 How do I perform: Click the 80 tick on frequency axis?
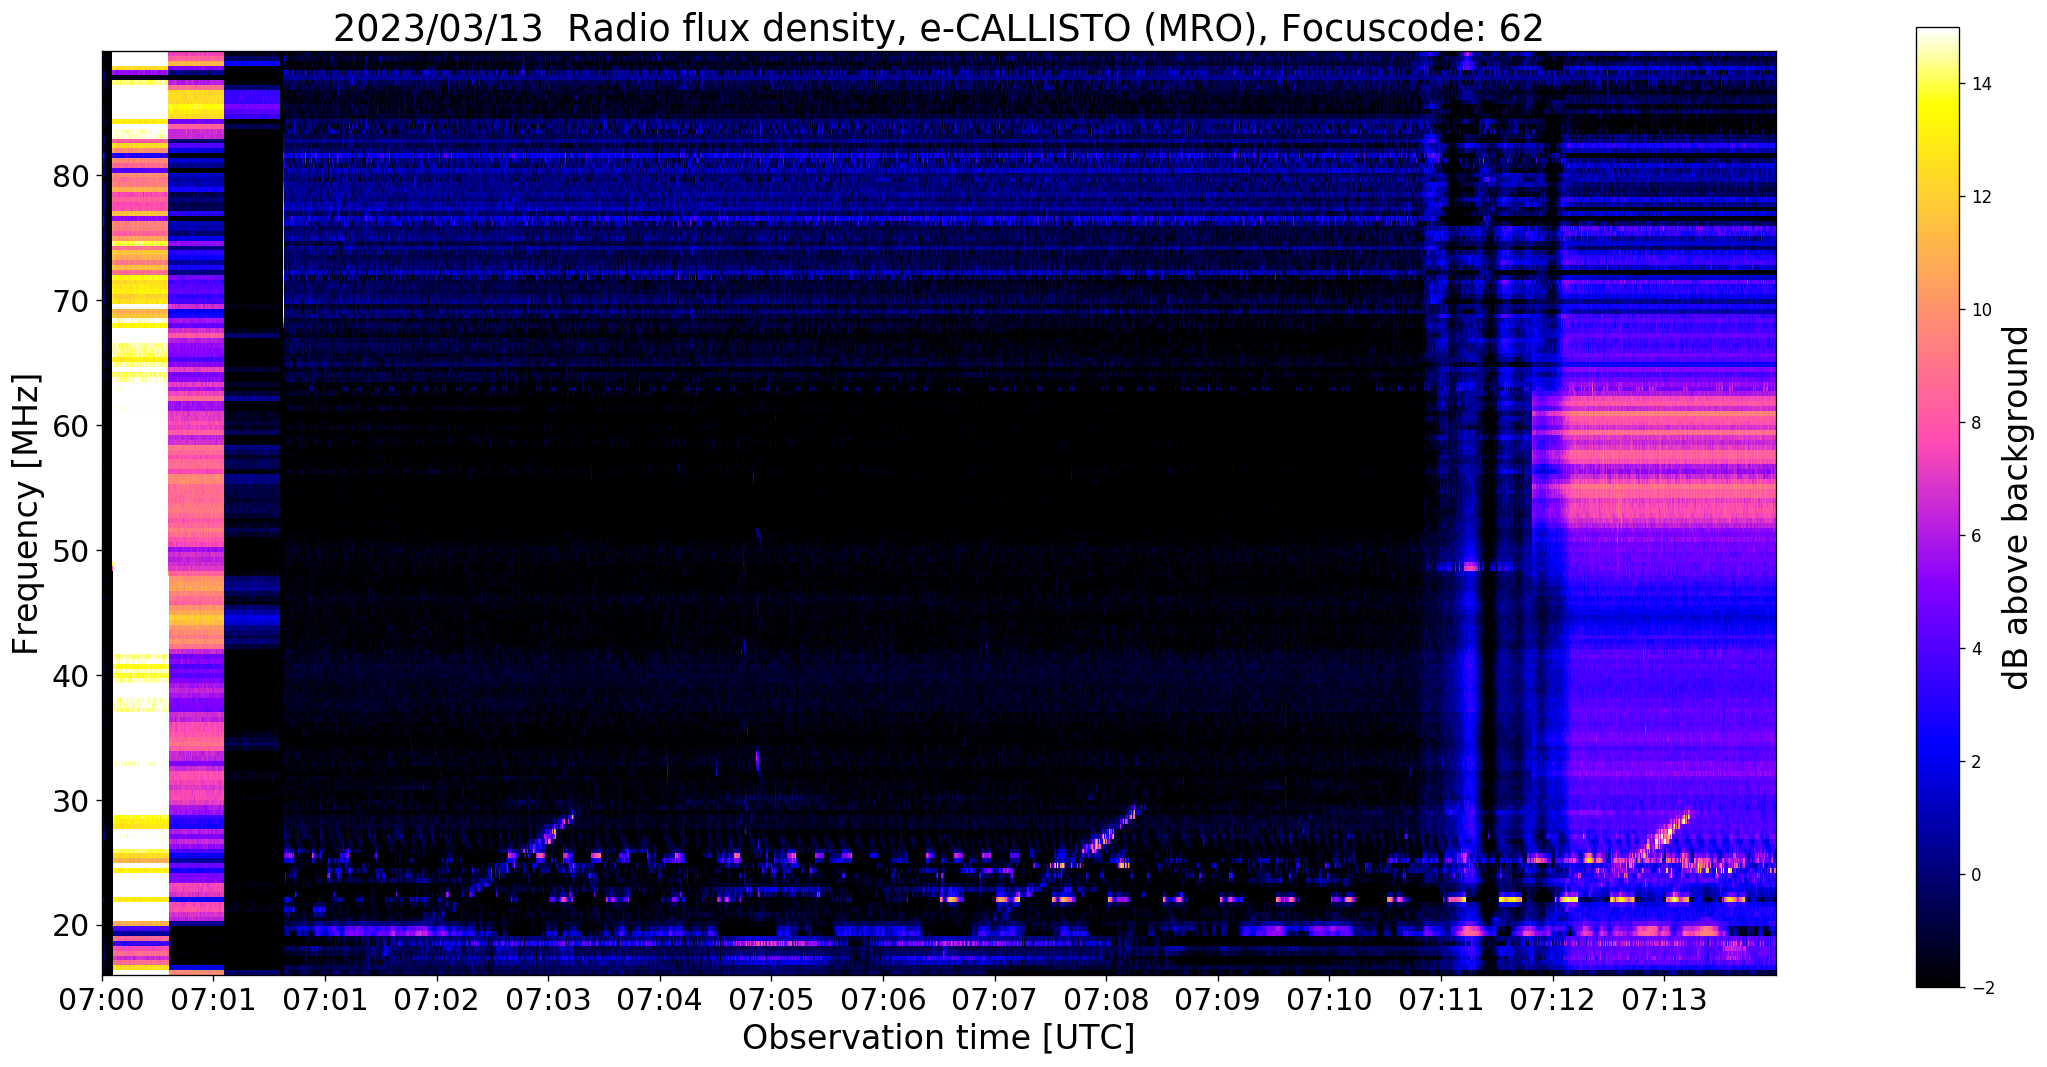tap(71, 177)
